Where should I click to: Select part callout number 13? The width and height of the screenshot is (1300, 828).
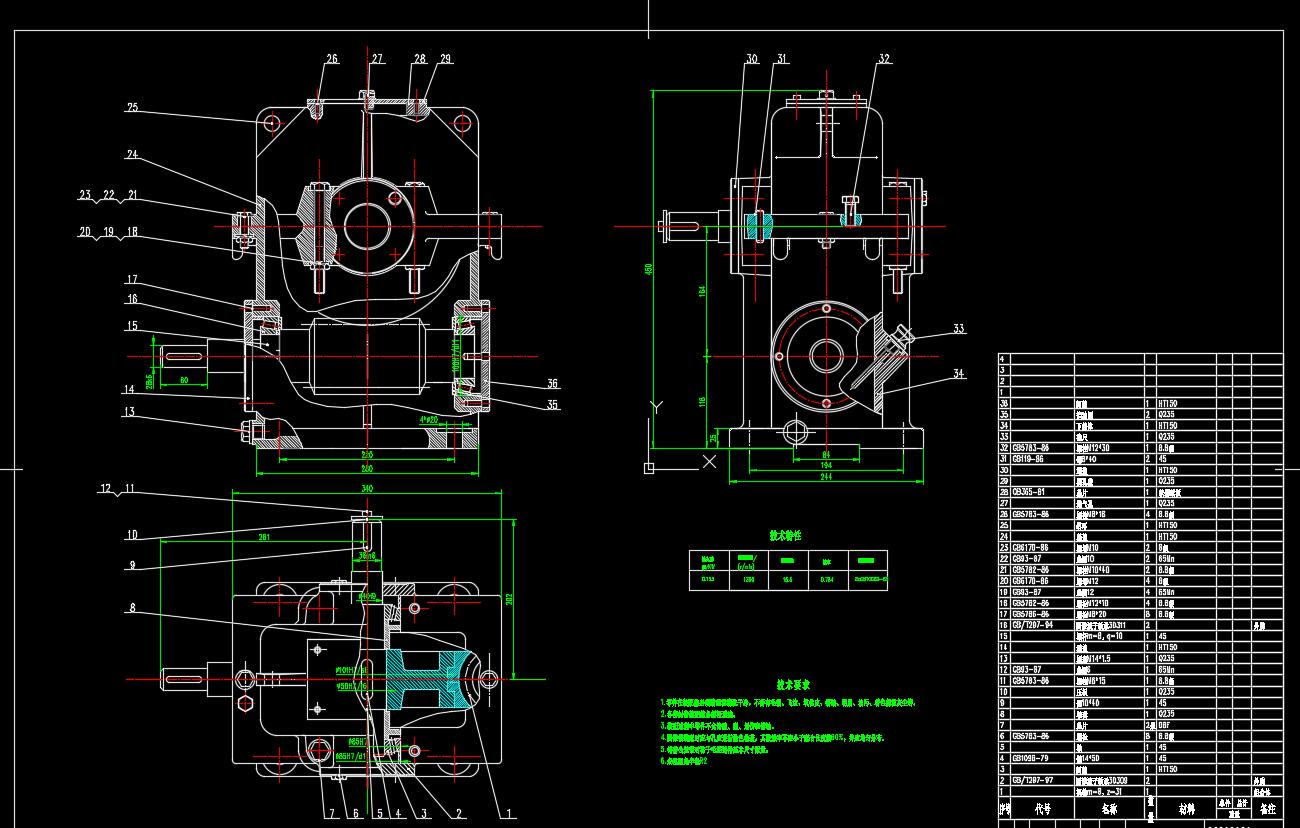[x=128, y=411]
